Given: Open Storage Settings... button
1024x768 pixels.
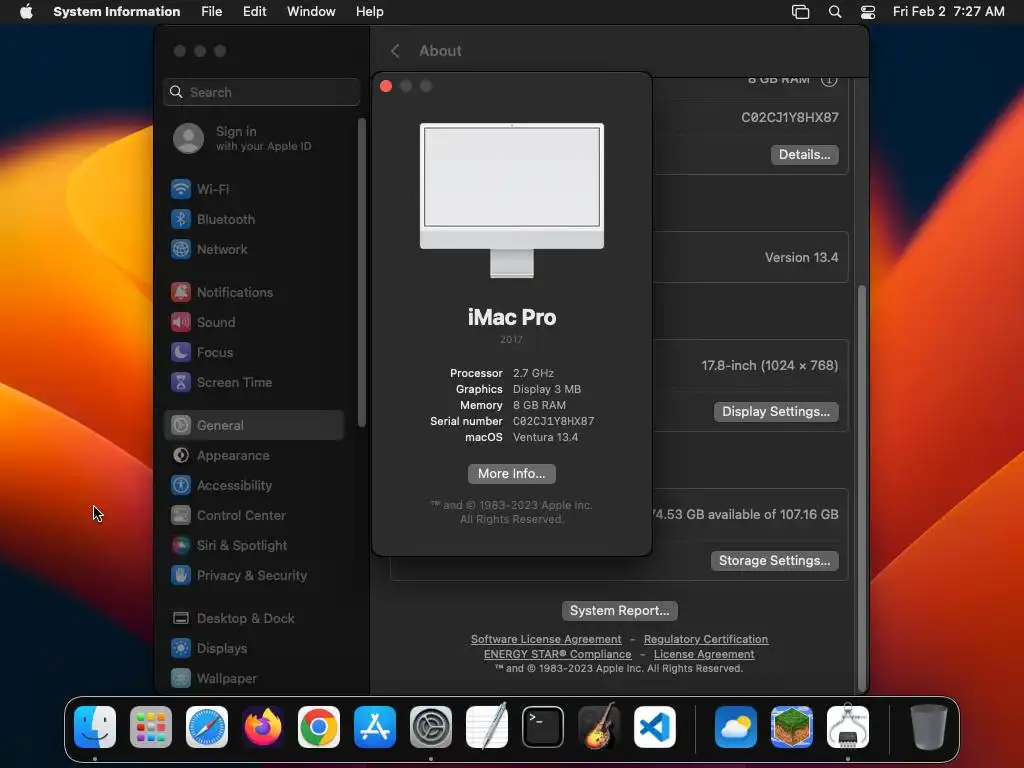Looking at the screenshot, I should (775, 560).
